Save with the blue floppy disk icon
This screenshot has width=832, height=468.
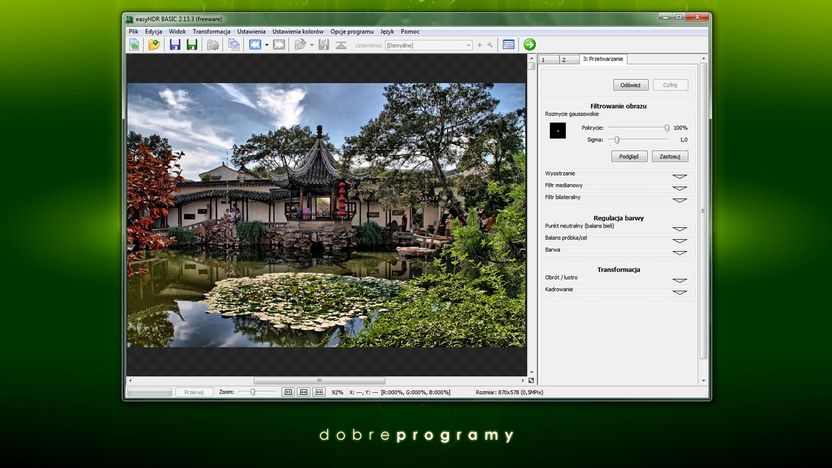click(175, 45)
